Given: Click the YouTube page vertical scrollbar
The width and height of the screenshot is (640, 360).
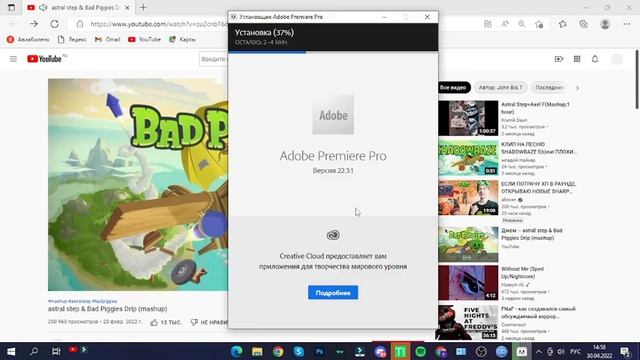Looking at the screenshot, I should click(x=636, y=80).
